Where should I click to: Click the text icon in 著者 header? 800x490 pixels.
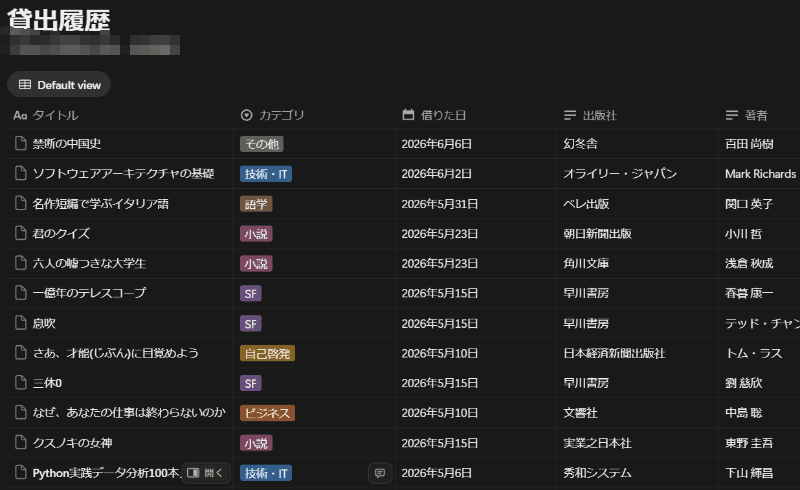732,115
